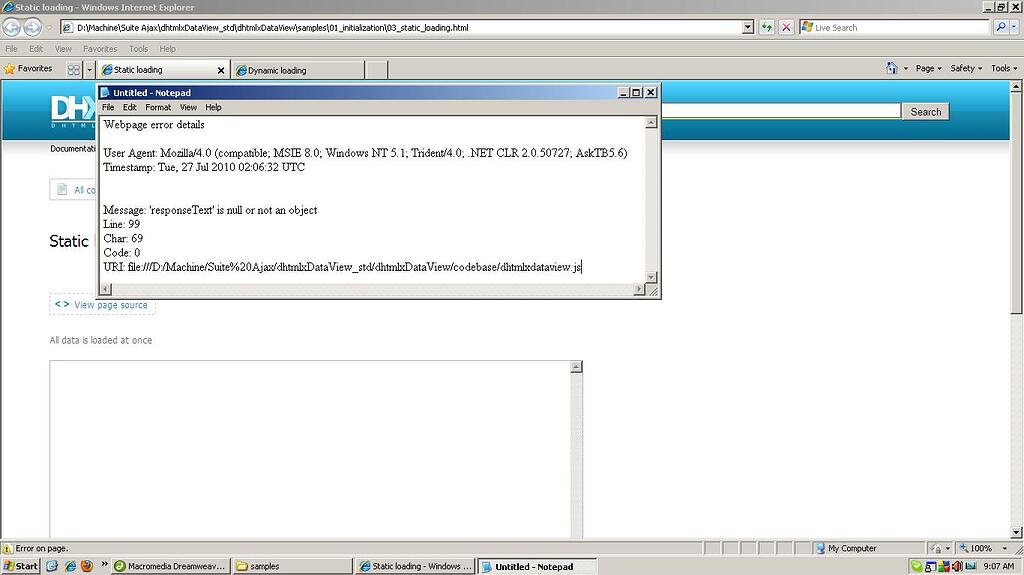The width and height of the screenshot is (1024, 575).
Task: Click the DHTMLX site Search button
Action: click(925, 112)
